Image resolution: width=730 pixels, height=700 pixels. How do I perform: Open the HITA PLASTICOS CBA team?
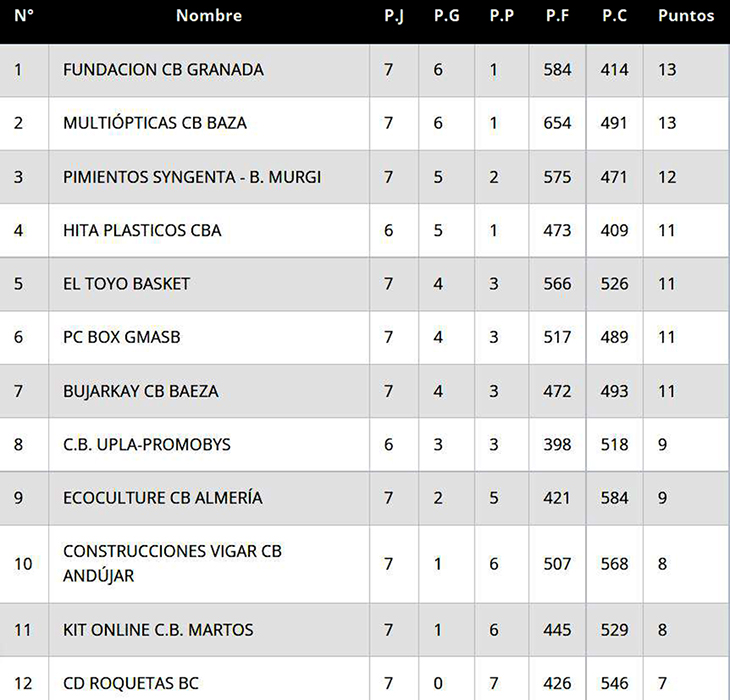coord(142,230)
